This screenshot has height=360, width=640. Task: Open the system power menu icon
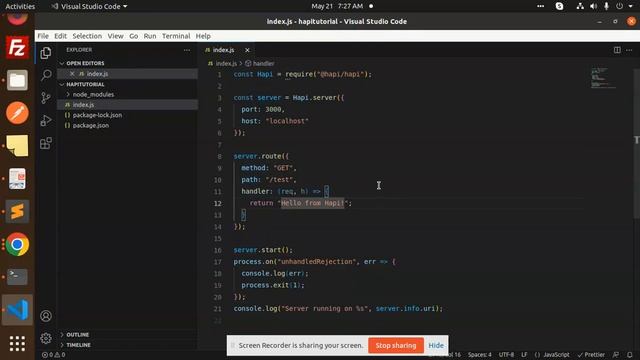tap(619, 6)
